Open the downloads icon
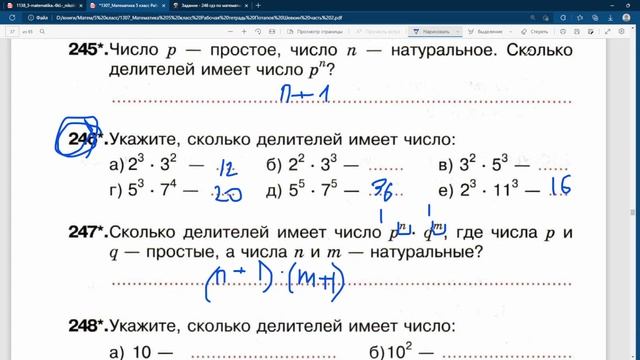 pos(610,18)
